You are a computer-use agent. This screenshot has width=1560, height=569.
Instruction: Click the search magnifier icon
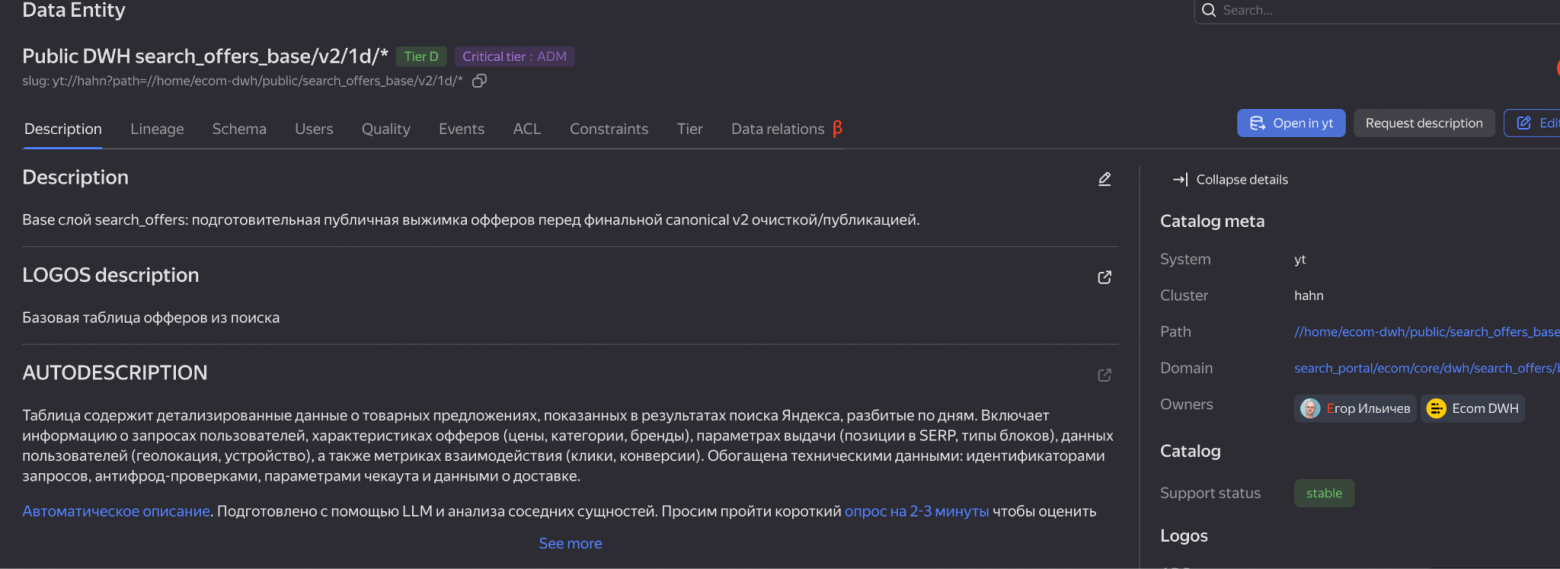pos(1209,10)
